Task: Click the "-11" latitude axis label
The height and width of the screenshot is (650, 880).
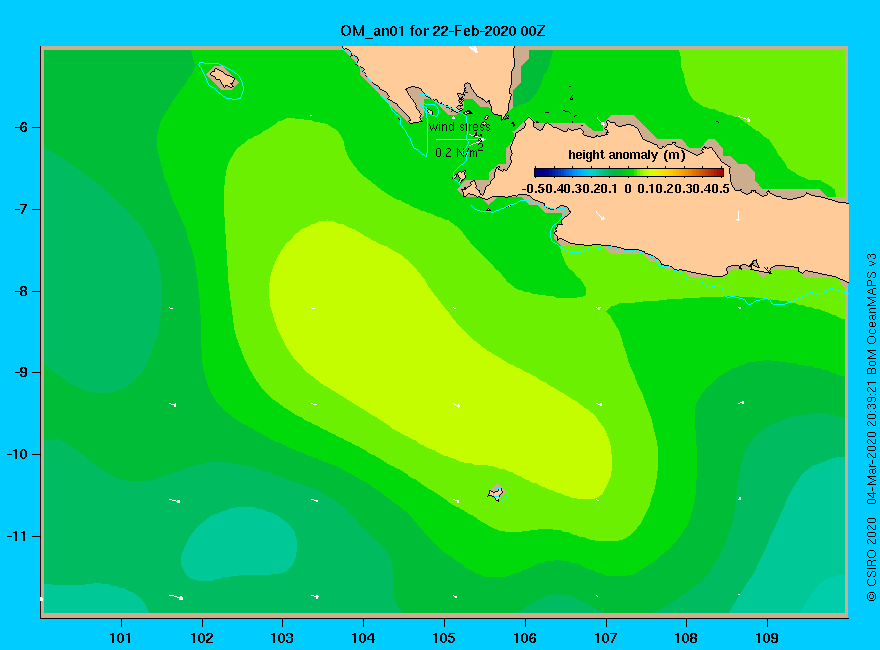Action: (x=17, y=536)
